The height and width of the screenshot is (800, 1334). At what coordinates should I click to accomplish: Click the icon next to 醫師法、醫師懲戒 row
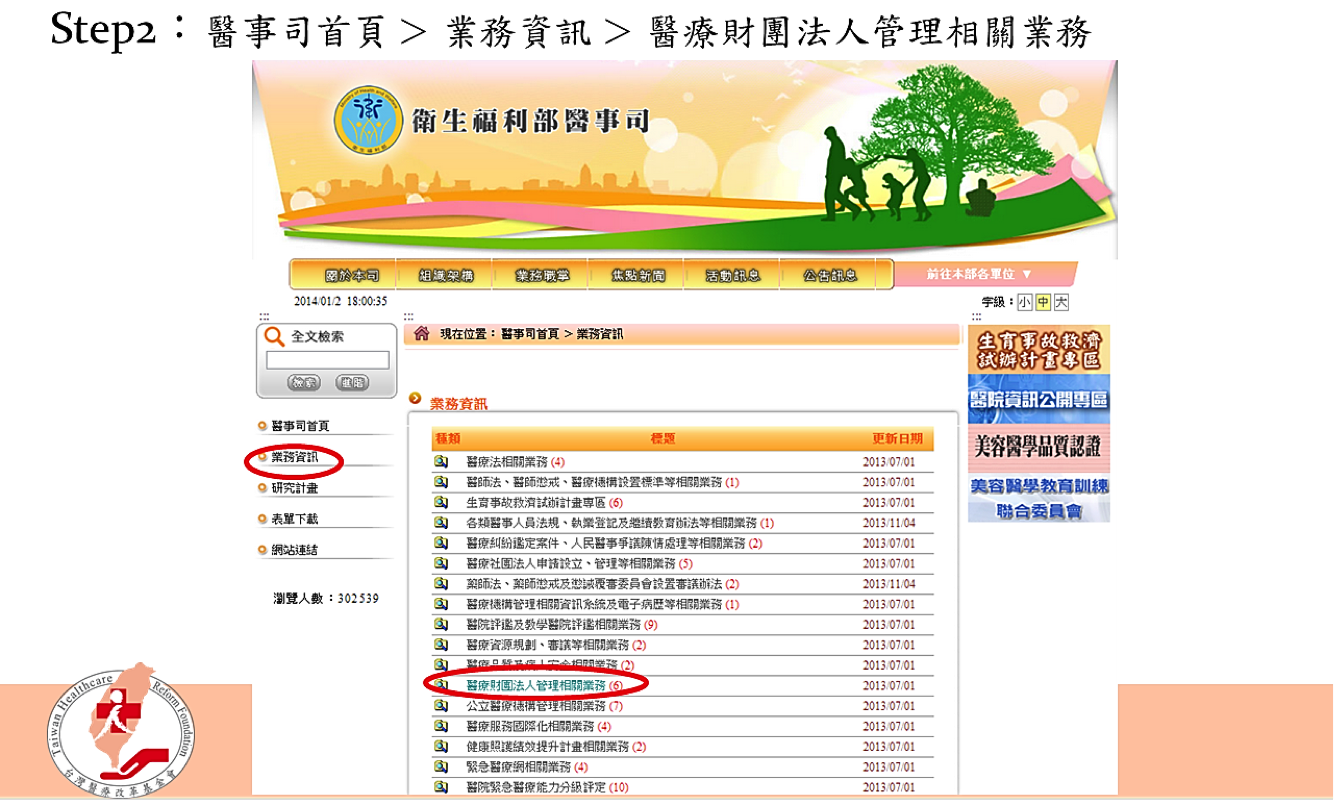[x=441, y=482]
